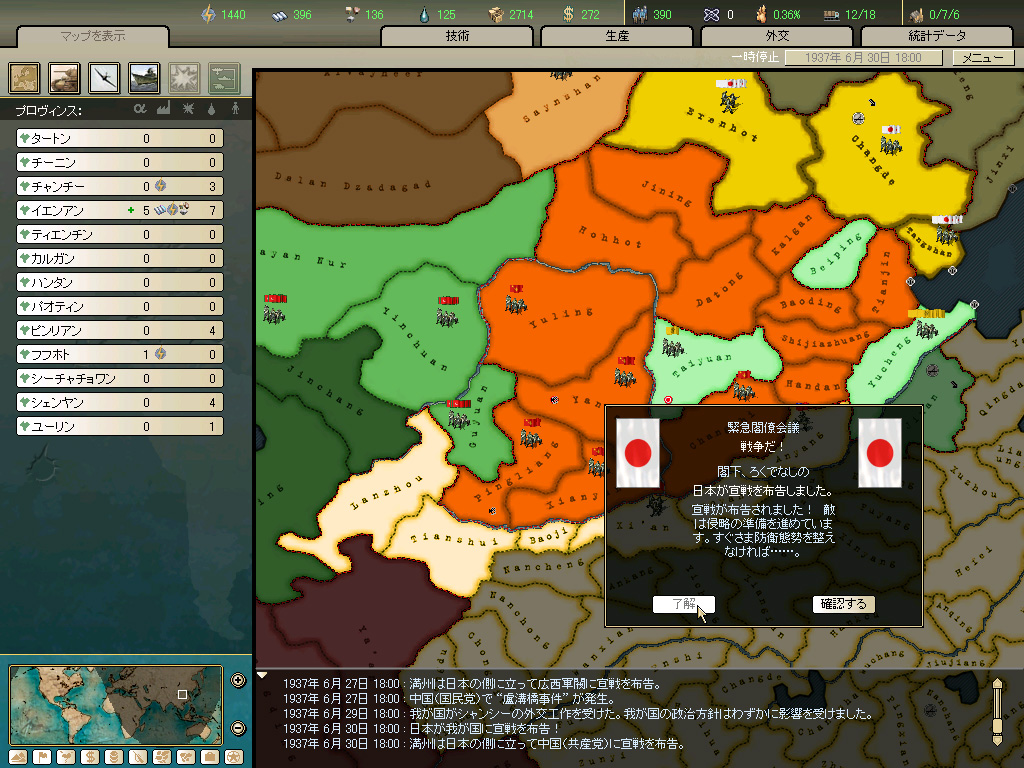Screen dimensions: 1024x768
Task: Collapse the message log with triangle arrow
Action: [x=262, y=675]
